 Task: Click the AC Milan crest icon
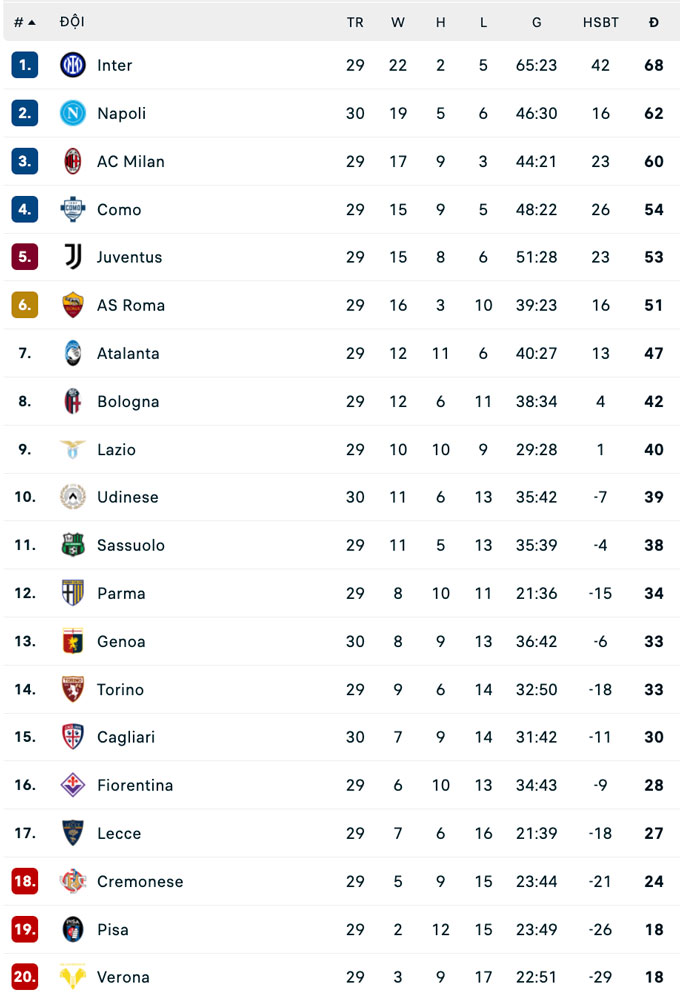pos(73,161)
